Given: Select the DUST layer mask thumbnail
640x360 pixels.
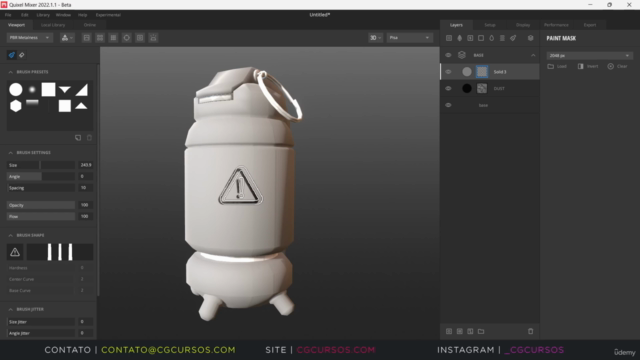Looking at the screenshot, I should click(x=482, y=89).
